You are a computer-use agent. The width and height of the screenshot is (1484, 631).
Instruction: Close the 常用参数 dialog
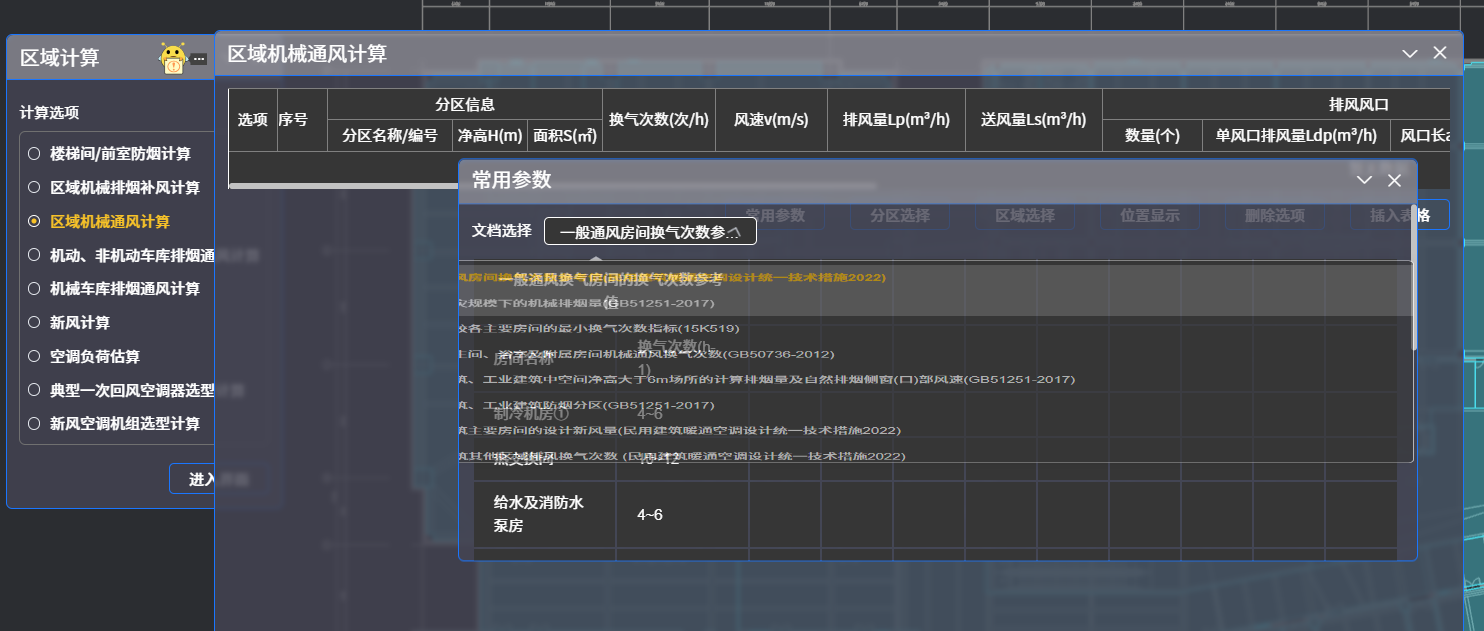point(1394,180)
